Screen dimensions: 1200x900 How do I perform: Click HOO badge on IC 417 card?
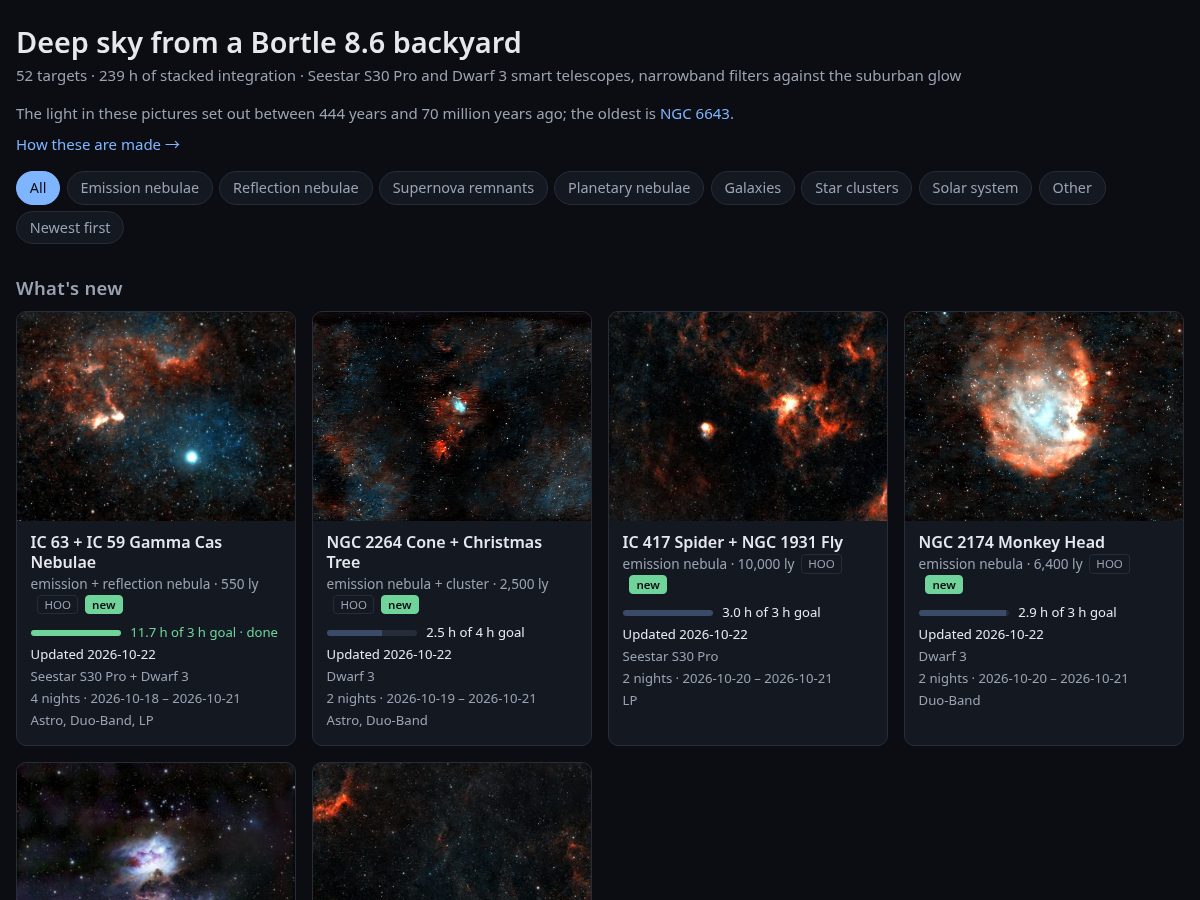821,565
